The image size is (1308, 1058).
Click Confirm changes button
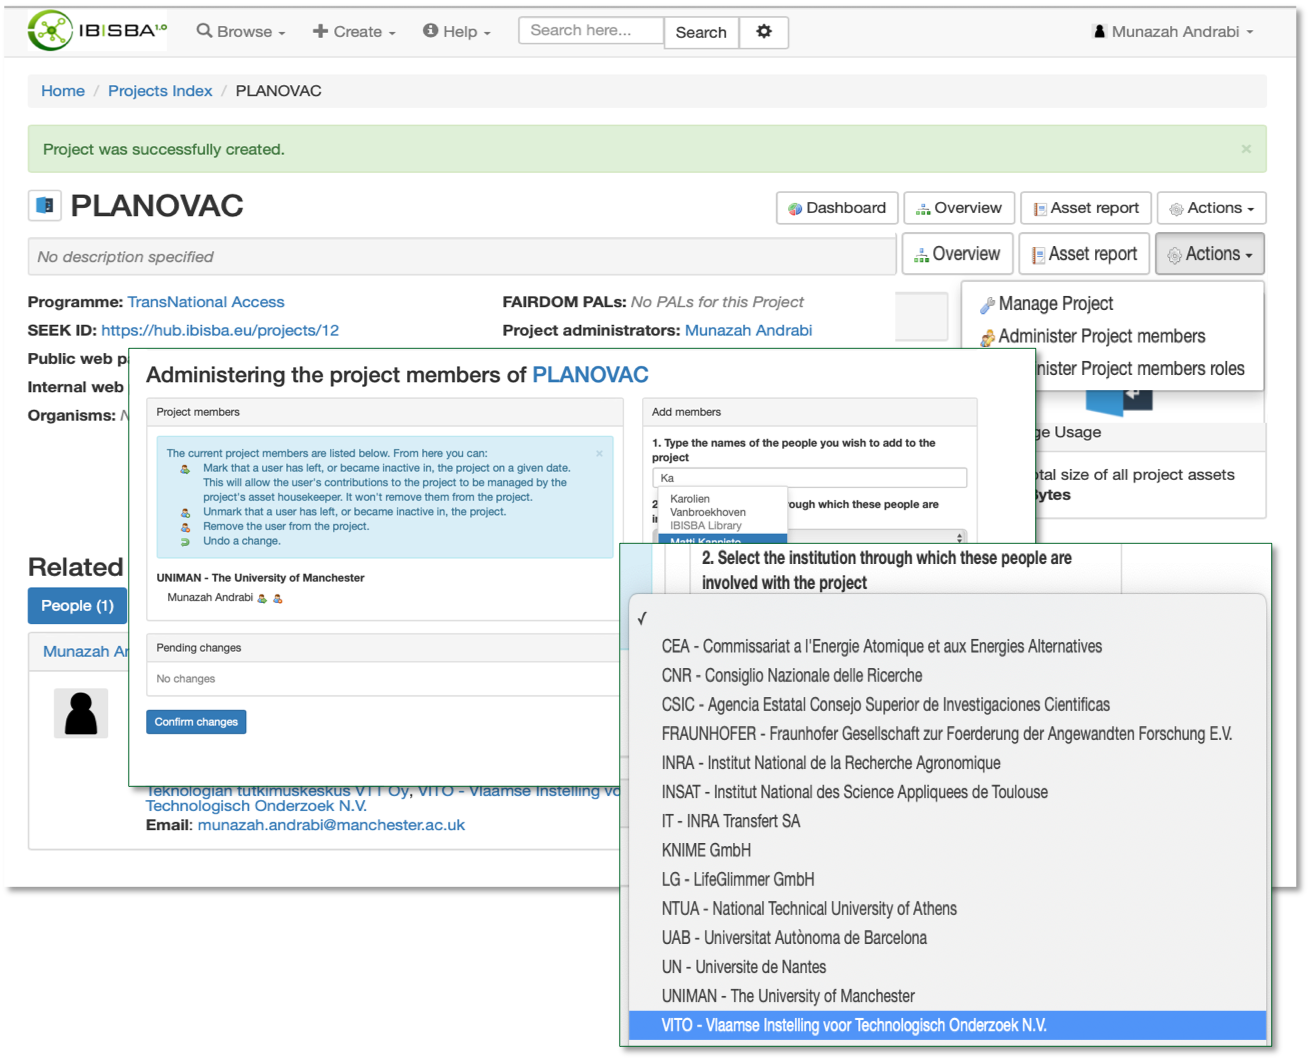[196, 722]
